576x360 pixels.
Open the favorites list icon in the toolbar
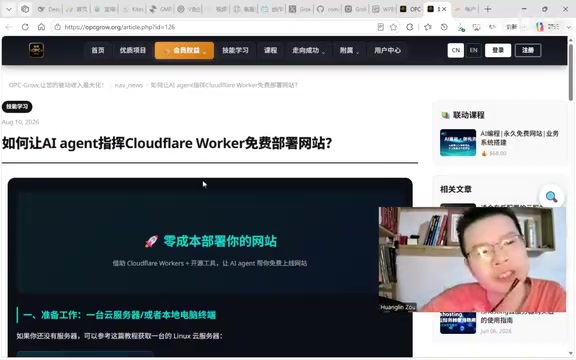[x=428, y=27]
